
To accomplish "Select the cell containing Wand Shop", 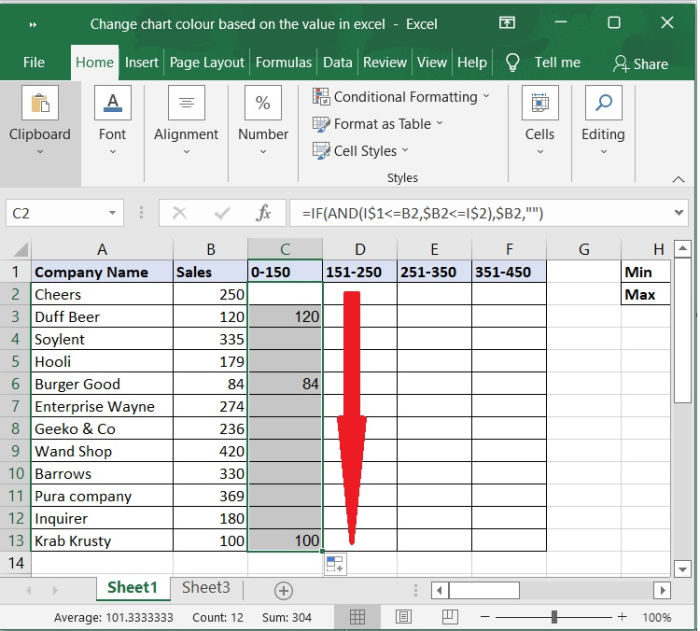I will [102, 451].
